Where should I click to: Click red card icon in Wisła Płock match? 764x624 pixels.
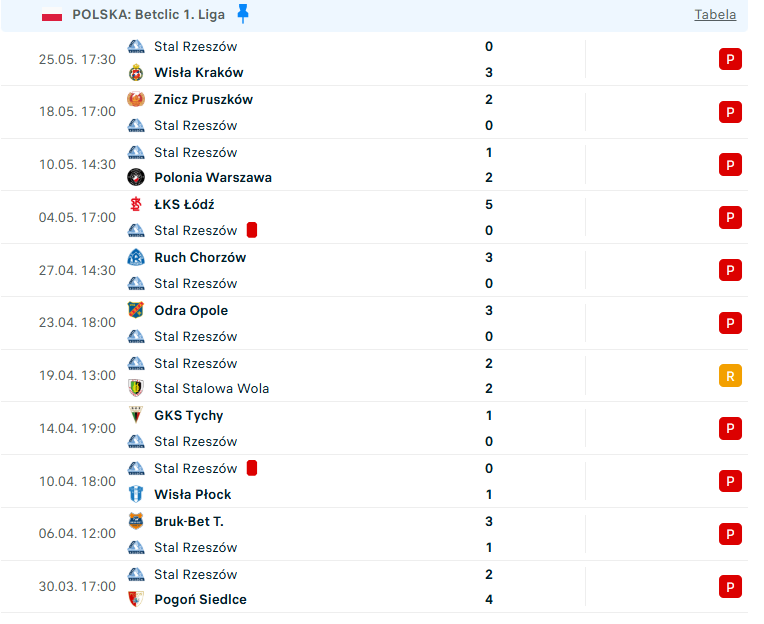[252, 468]
